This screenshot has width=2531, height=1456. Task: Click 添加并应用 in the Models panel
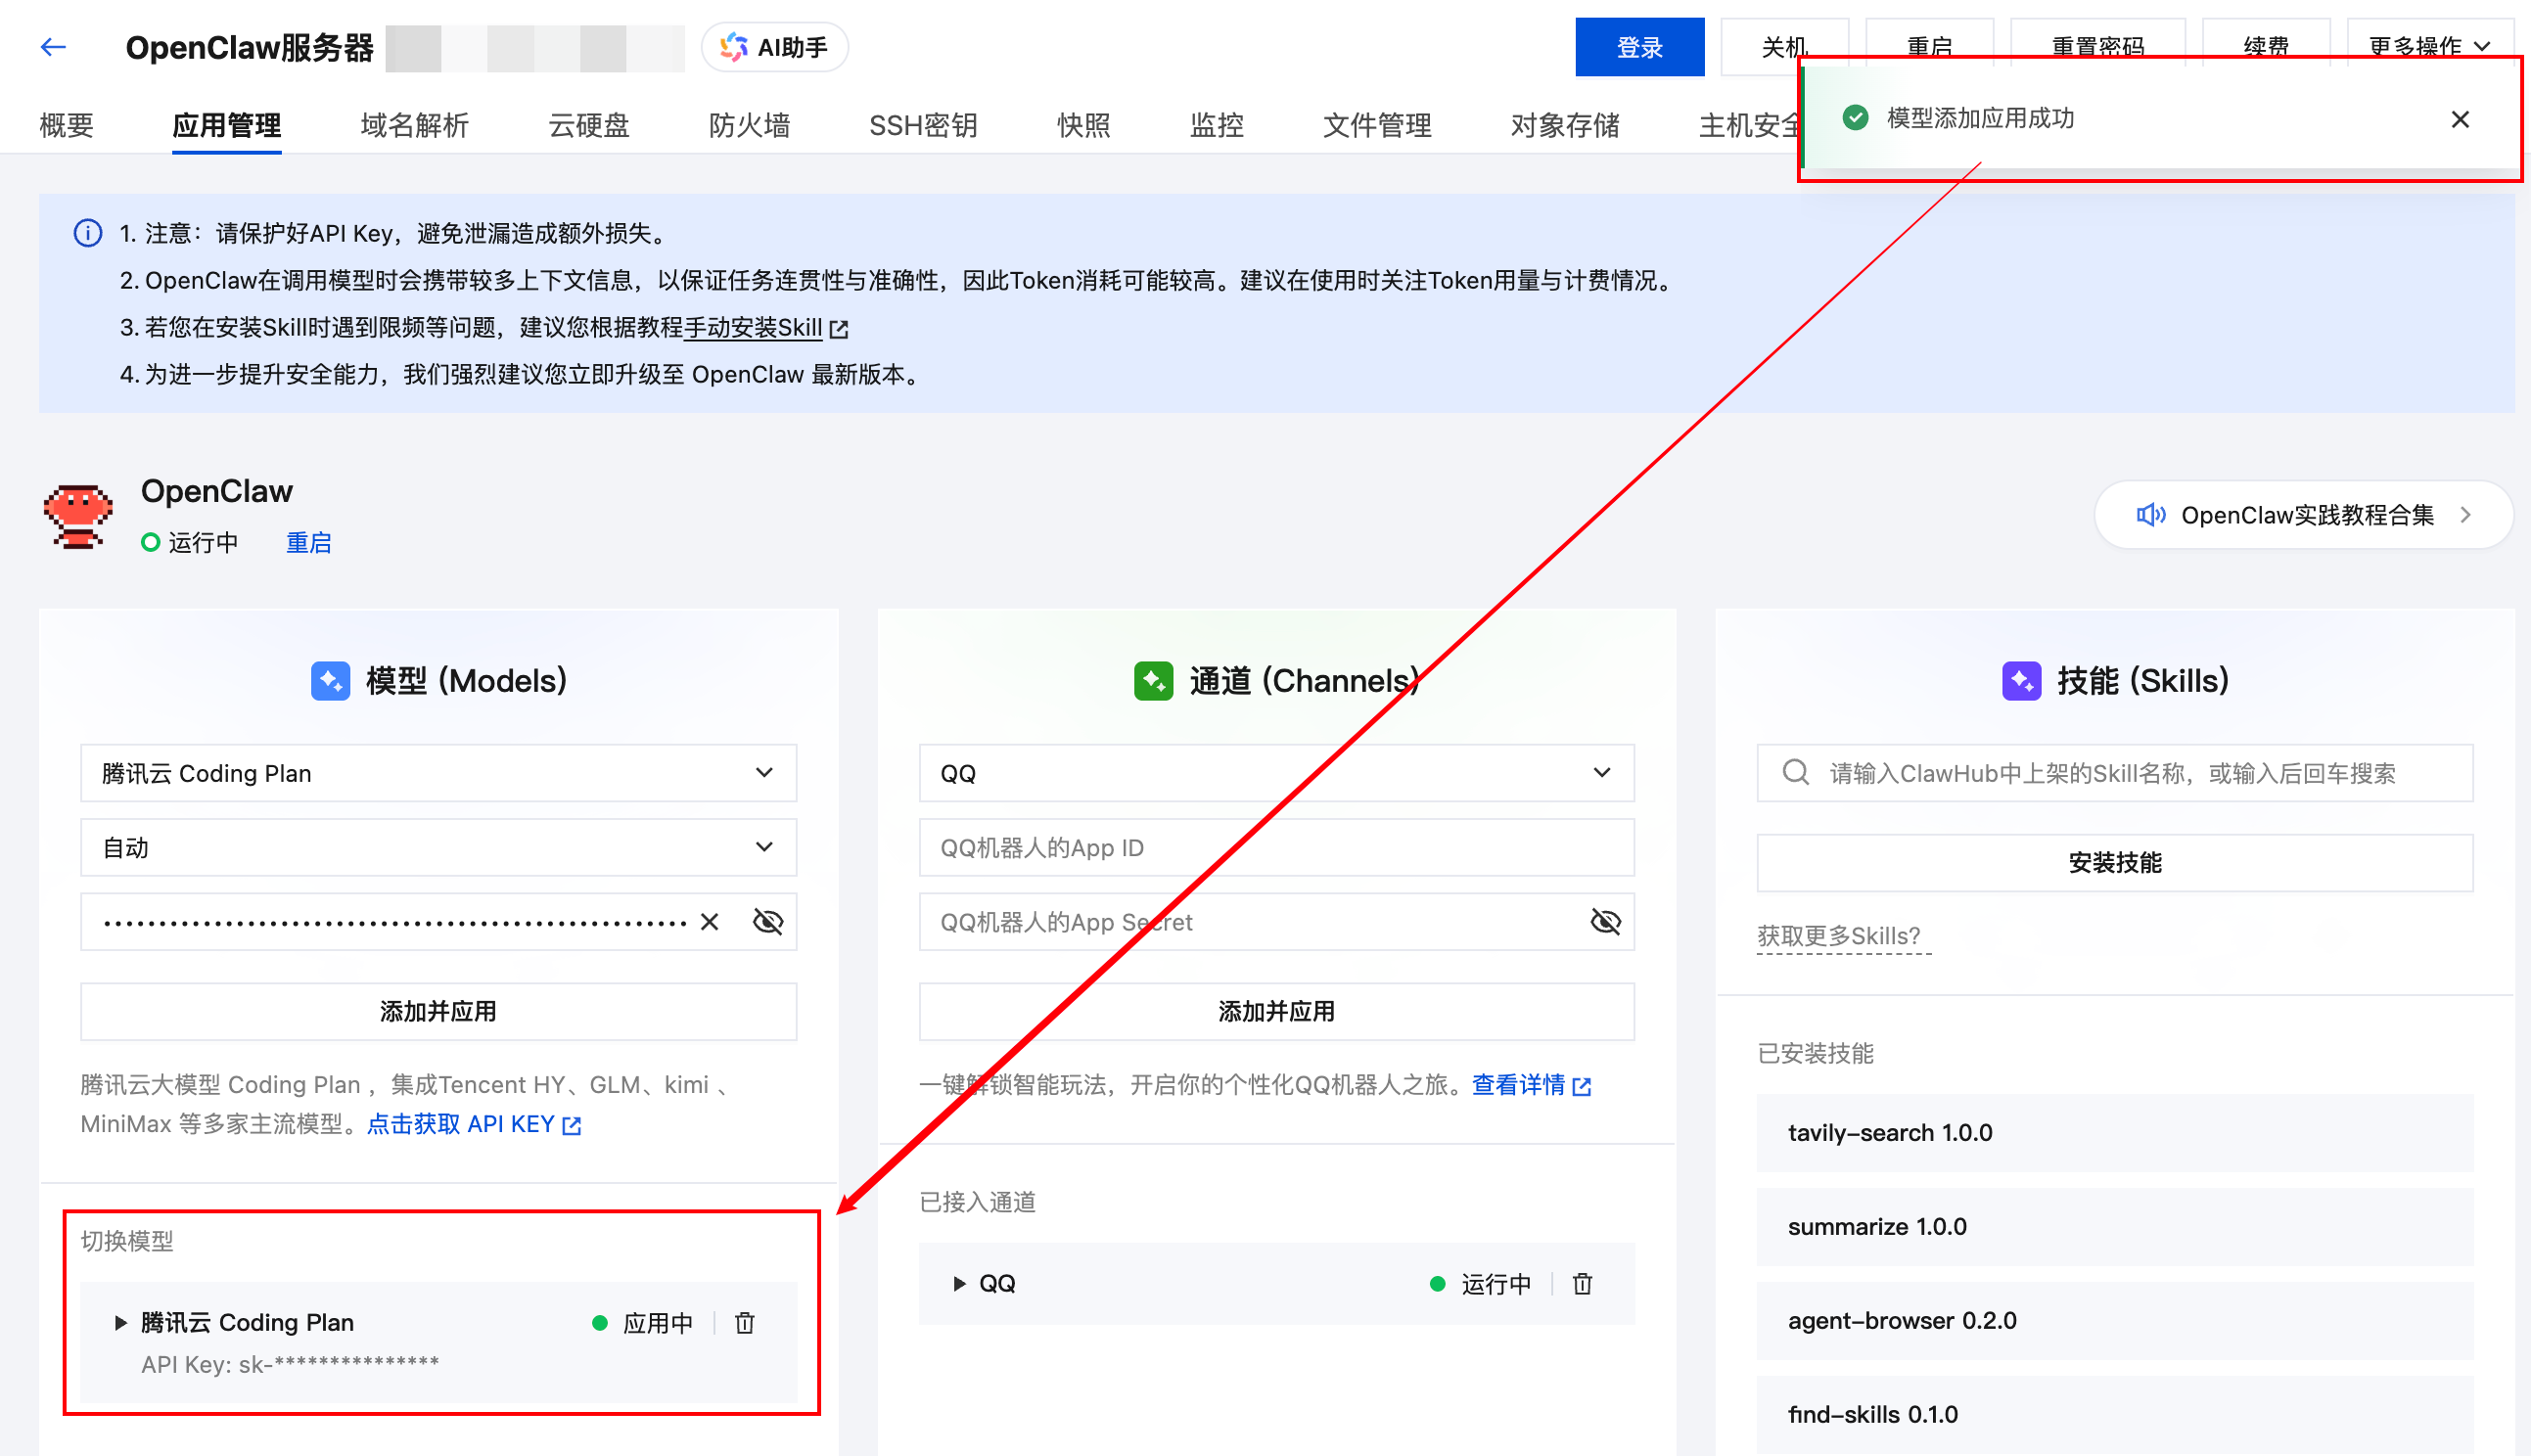click(437, 1011)
